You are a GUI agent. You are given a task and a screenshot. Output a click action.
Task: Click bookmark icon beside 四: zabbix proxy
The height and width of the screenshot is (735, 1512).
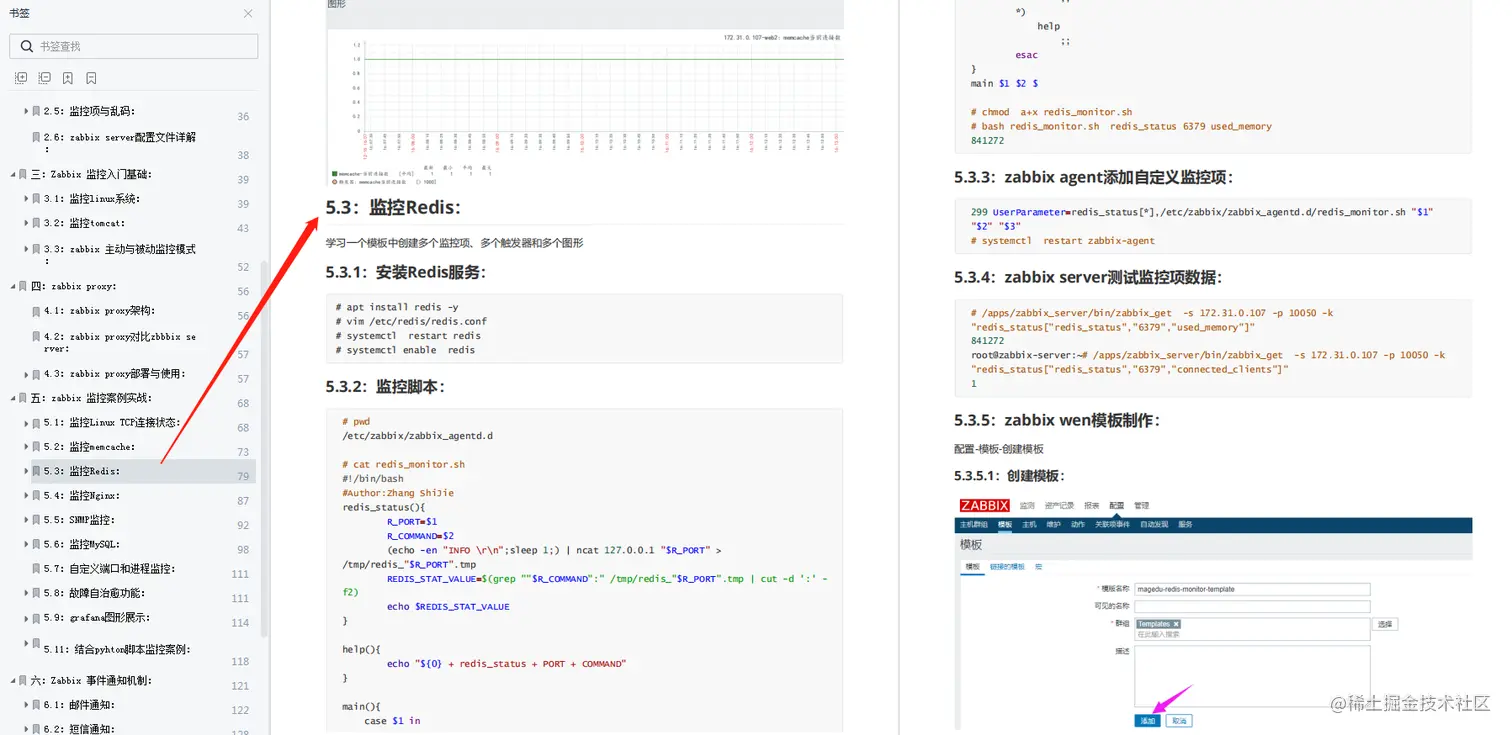[x=24, y=286]
